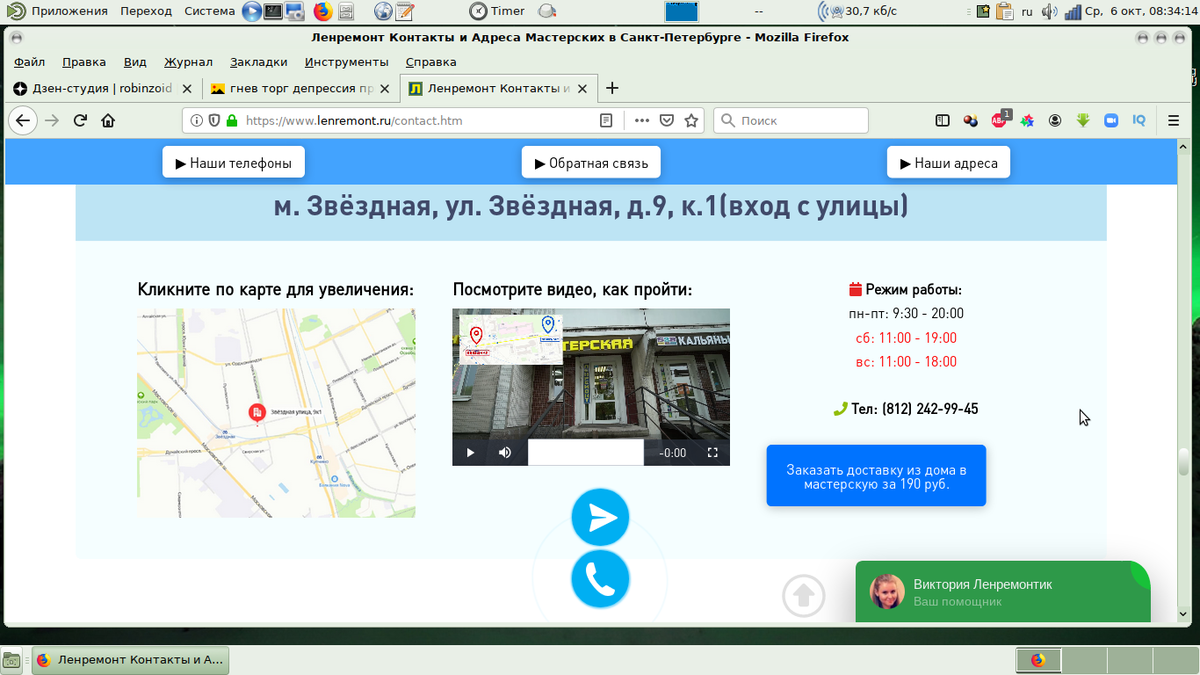Go back with the browser back arrow
Image resolution: width=1200 pixels, height=675 pixels.
[x=23, y=120]
